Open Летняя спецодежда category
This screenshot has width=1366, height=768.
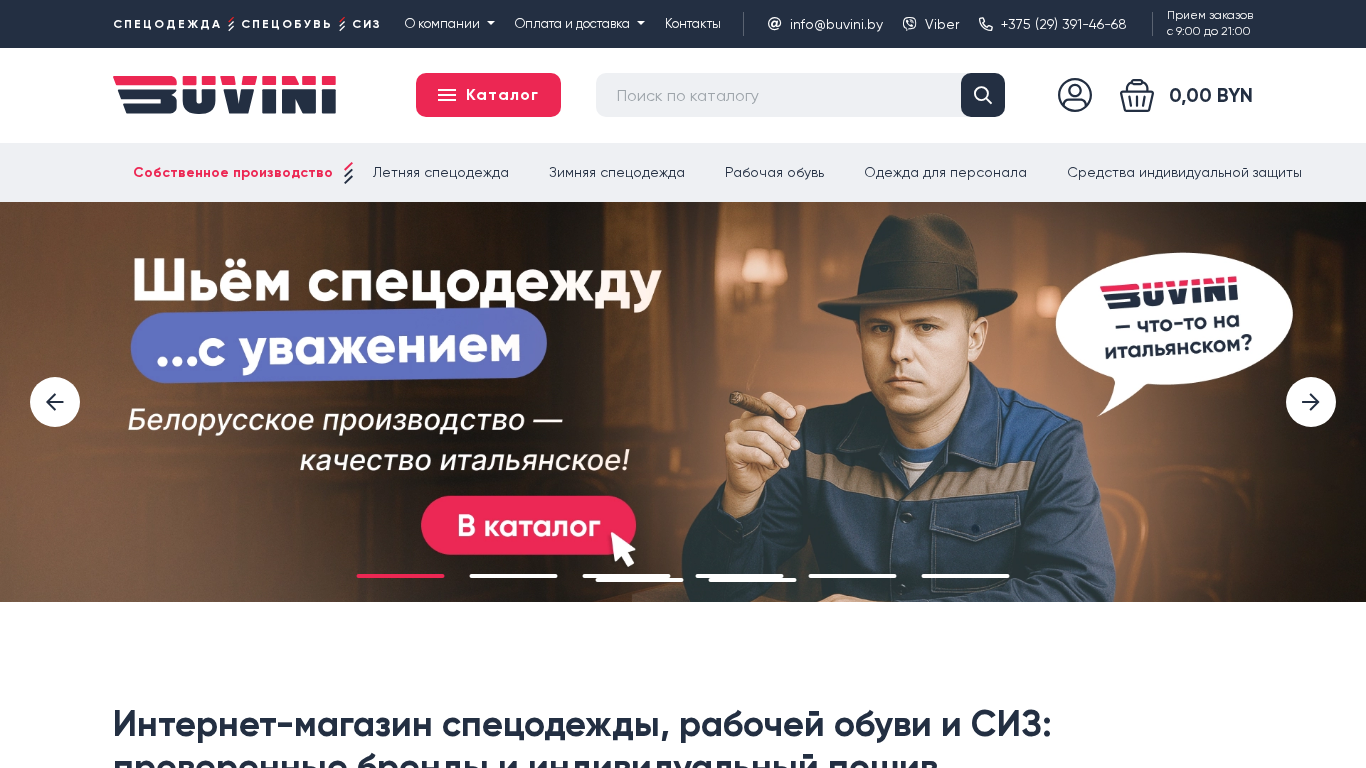tap(440, 172)
